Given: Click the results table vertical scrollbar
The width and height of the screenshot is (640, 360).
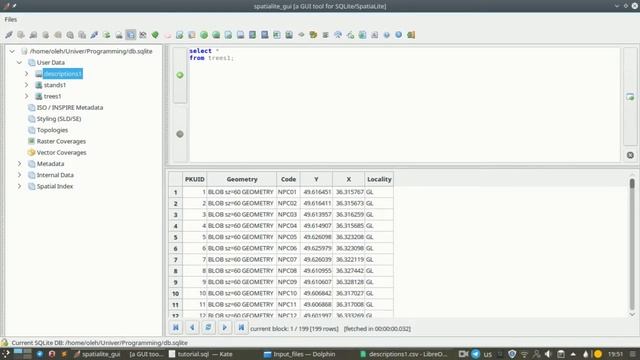Looking at the screenshot, I should 632,244.
